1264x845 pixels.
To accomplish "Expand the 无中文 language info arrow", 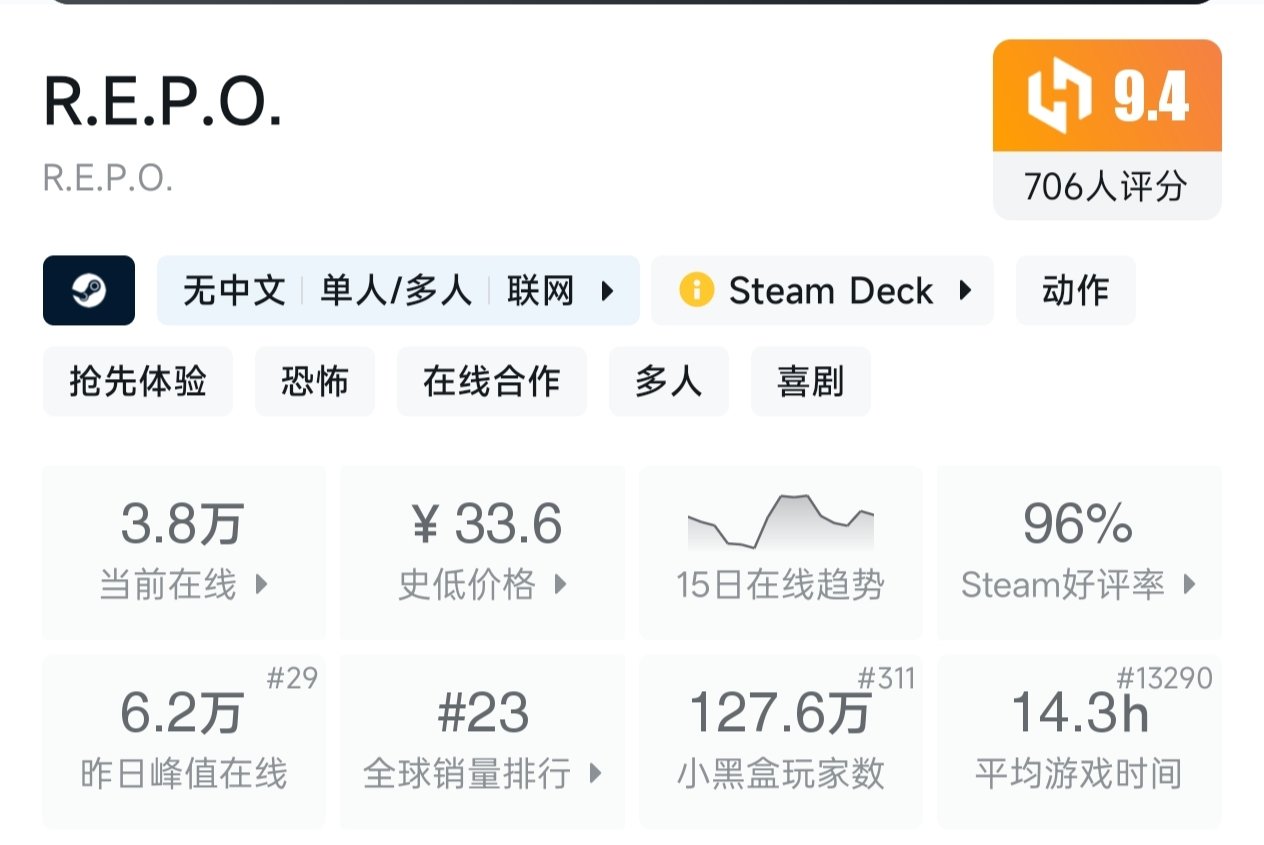I will [x=606, y=291].
